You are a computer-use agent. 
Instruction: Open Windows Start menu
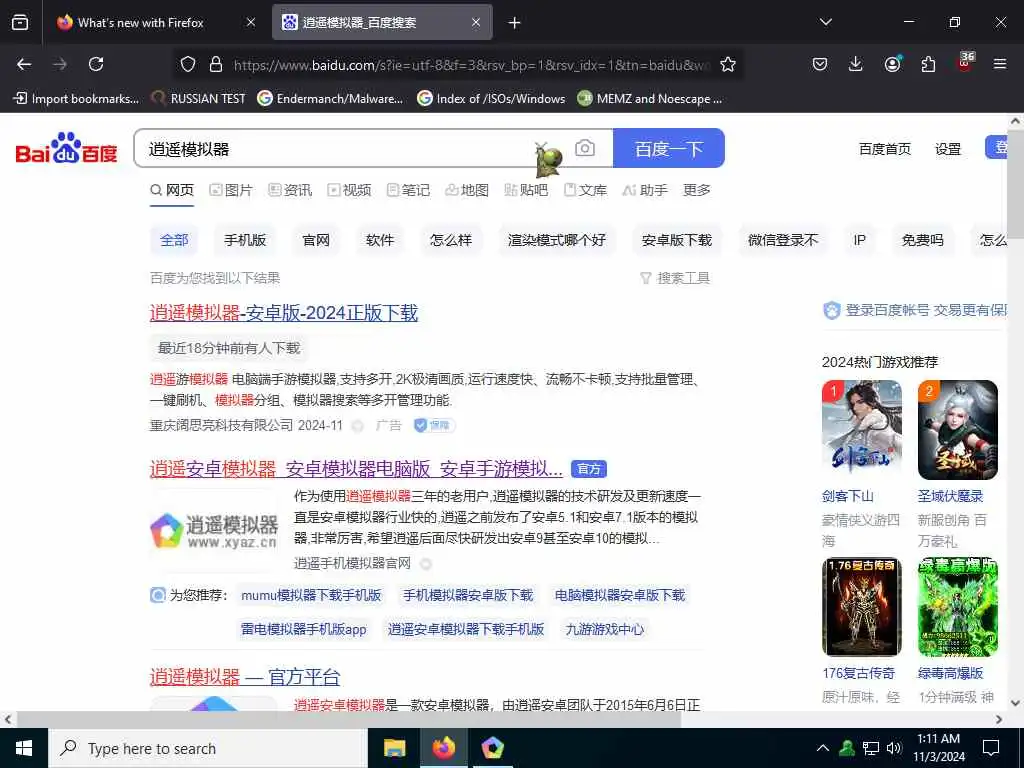[24, 748]
